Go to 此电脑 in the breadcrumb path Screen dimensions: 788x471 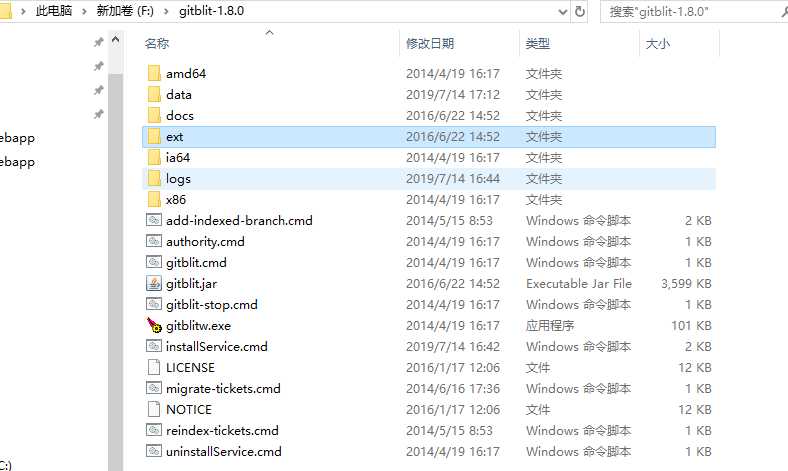(x=54, y=11)
